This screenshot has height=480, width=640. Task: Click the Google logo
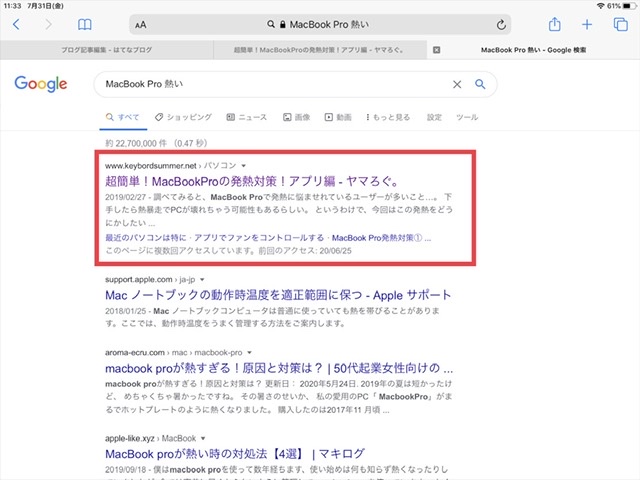coord(41,84)
